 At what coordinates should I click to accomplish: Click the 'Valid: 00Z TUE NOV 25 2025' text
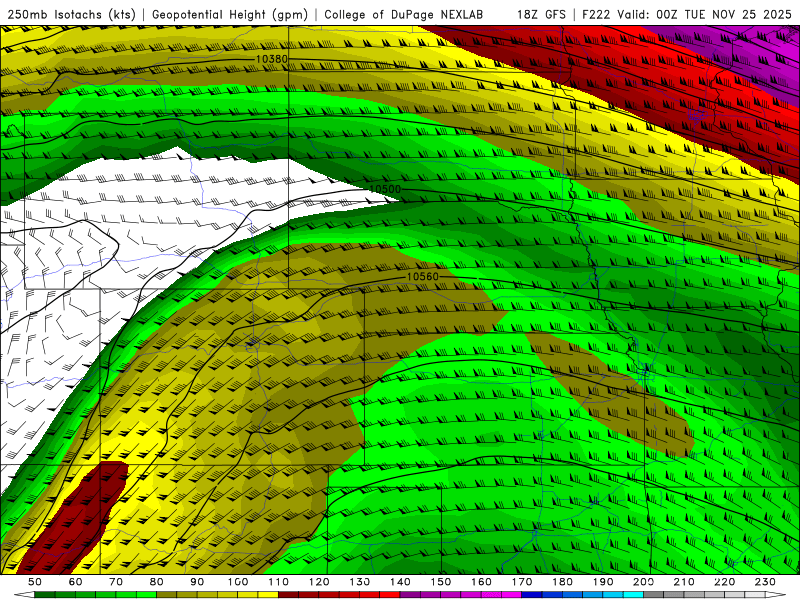pos(704,15)
